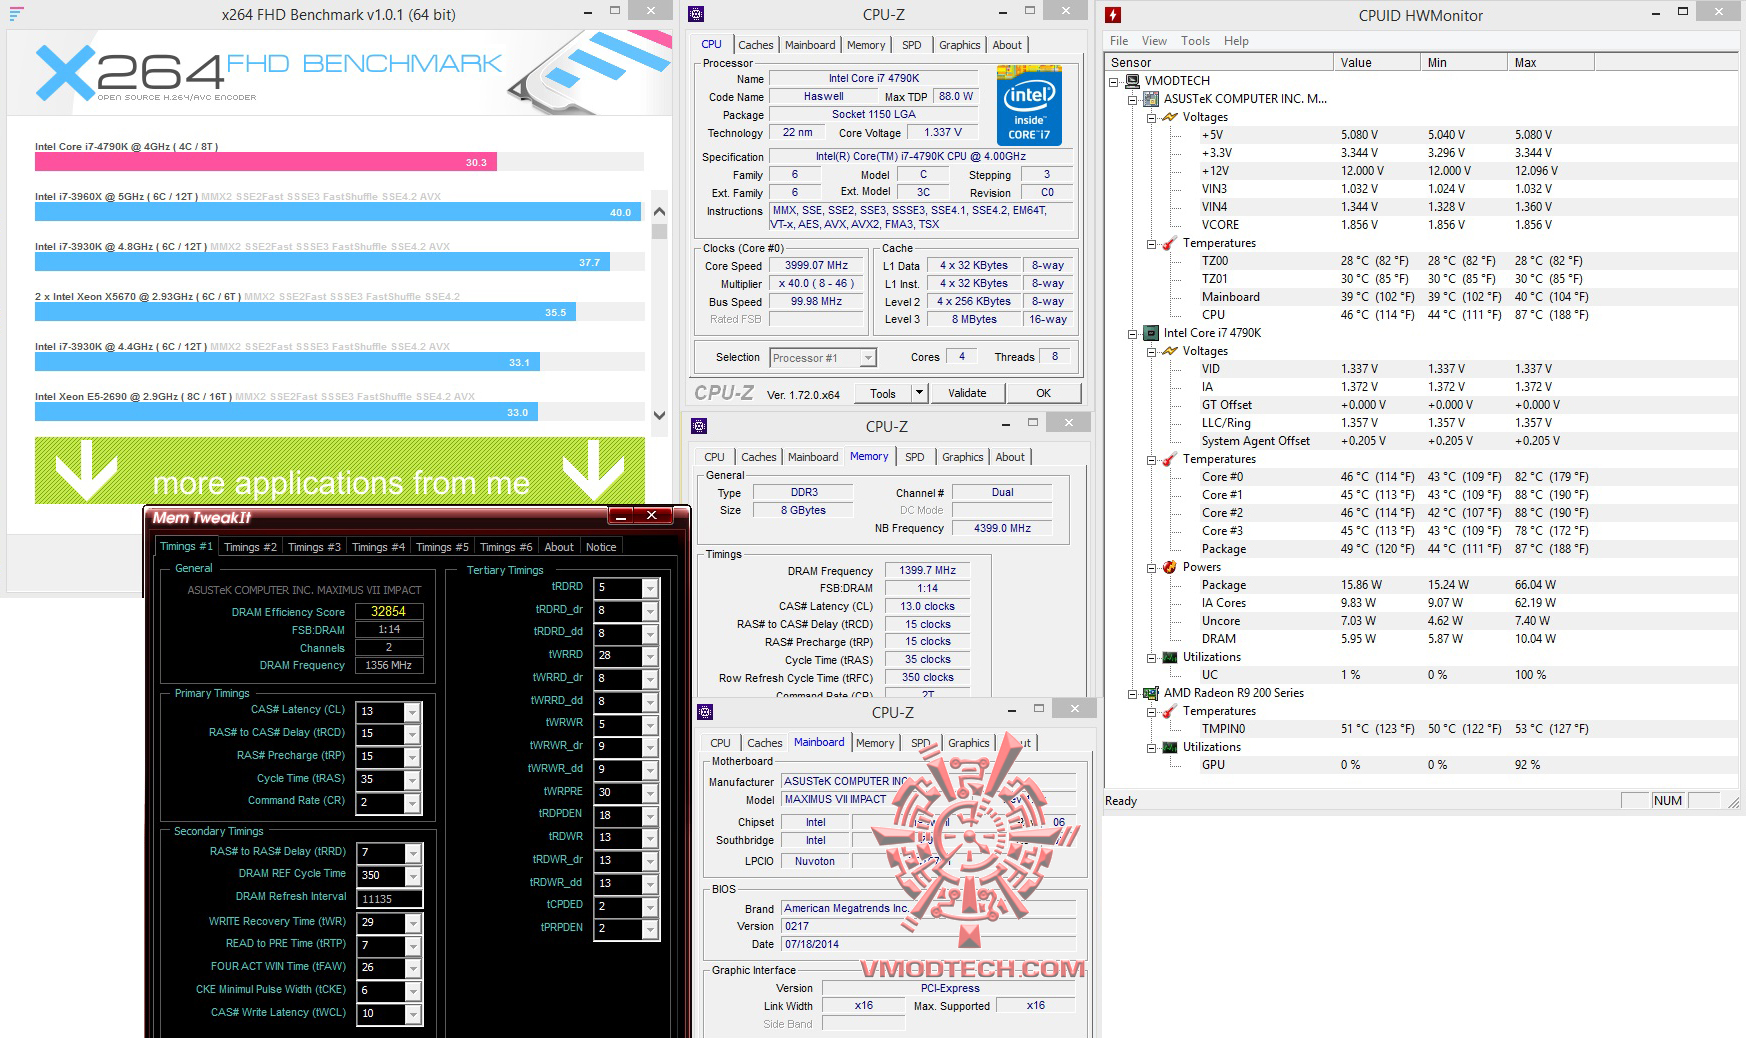Click the DRAM Efficiency Score value field
This screenshot has height=1038, width=1746.
point(389,611)
